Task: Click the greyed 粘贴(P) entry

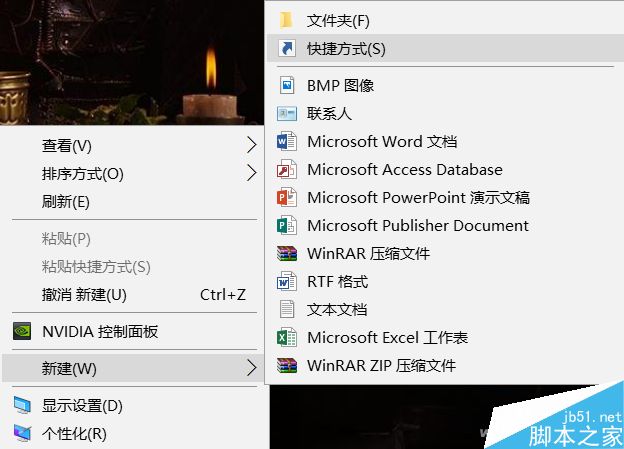Action: [x=133, y=238]
